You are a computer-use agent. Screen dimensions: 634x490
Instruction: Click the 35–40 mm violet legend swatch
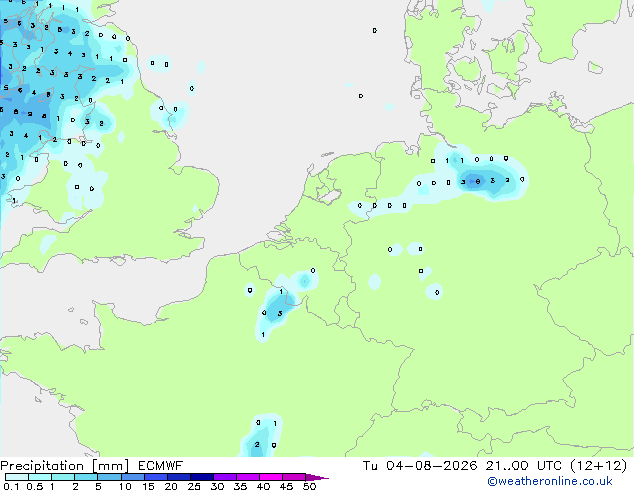tap(248, 477)
